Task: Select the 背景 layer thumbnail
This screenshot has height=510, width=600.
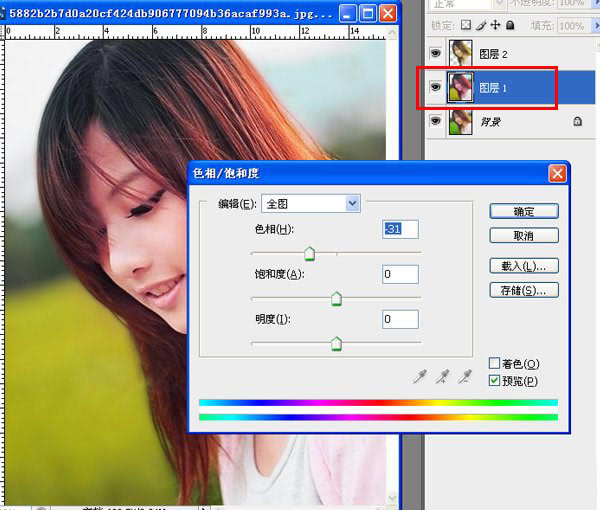Action: click(x=460, y=122)
